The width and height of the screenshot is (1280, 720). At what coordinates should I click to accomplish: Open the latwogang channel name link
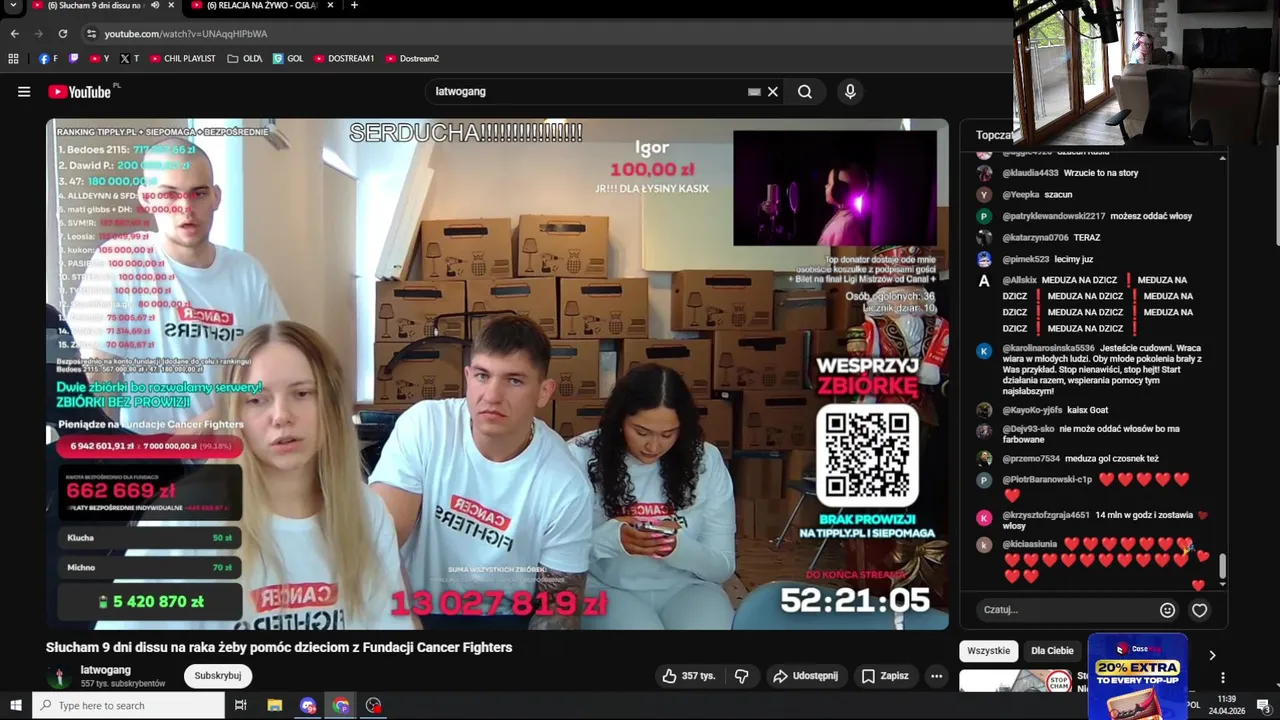coord(106,670)
